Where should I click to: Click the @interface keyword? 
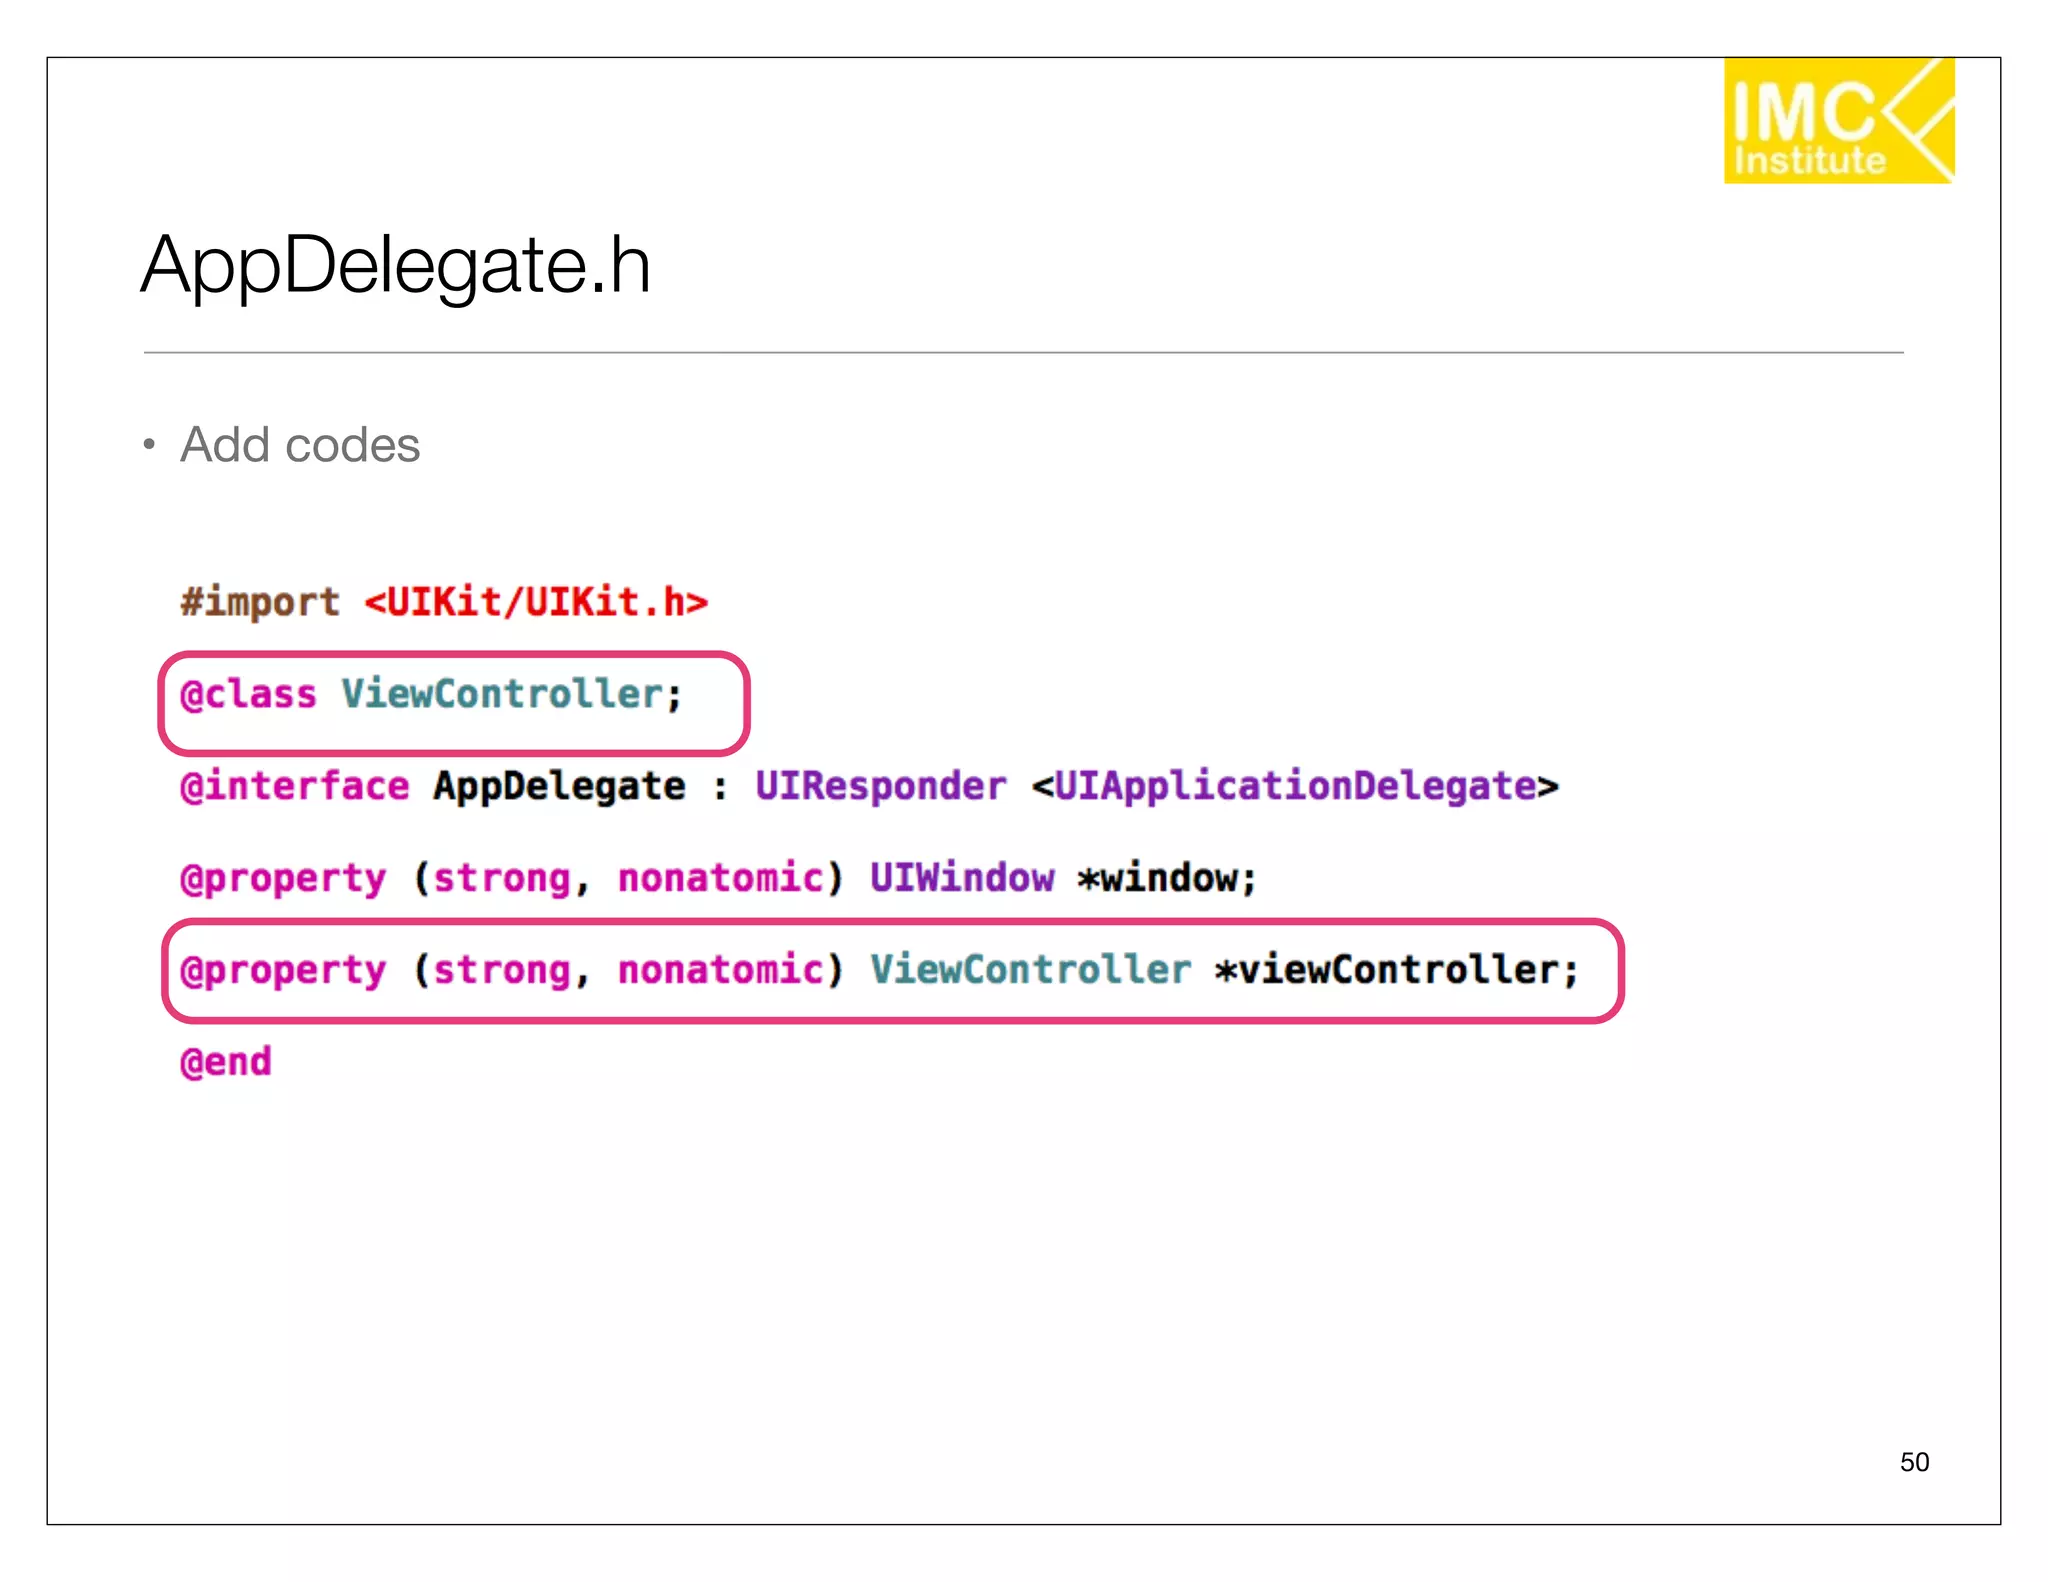click(294, 786)
